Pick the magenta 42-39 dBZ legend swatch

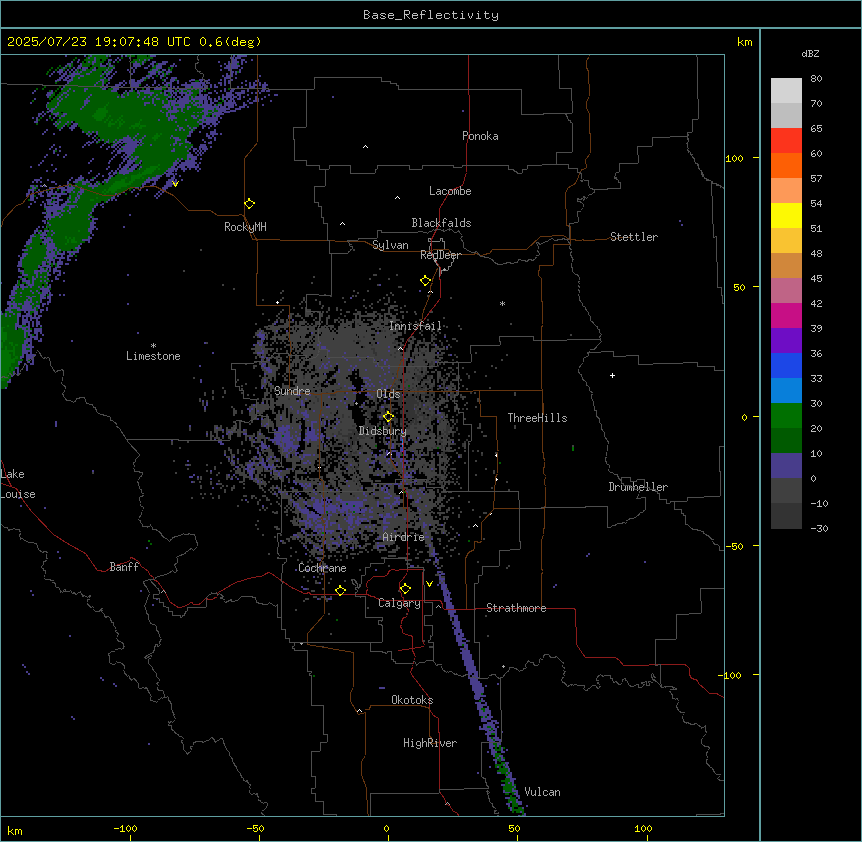click(x=786, y=315)
